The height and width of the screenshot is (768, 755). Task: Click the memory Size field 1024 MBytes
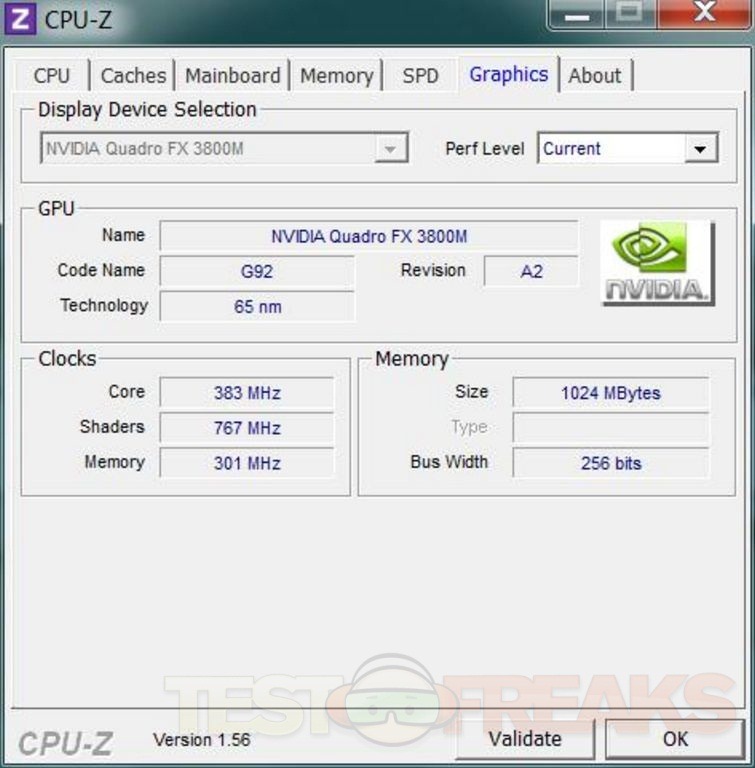[x=610, y=393]
